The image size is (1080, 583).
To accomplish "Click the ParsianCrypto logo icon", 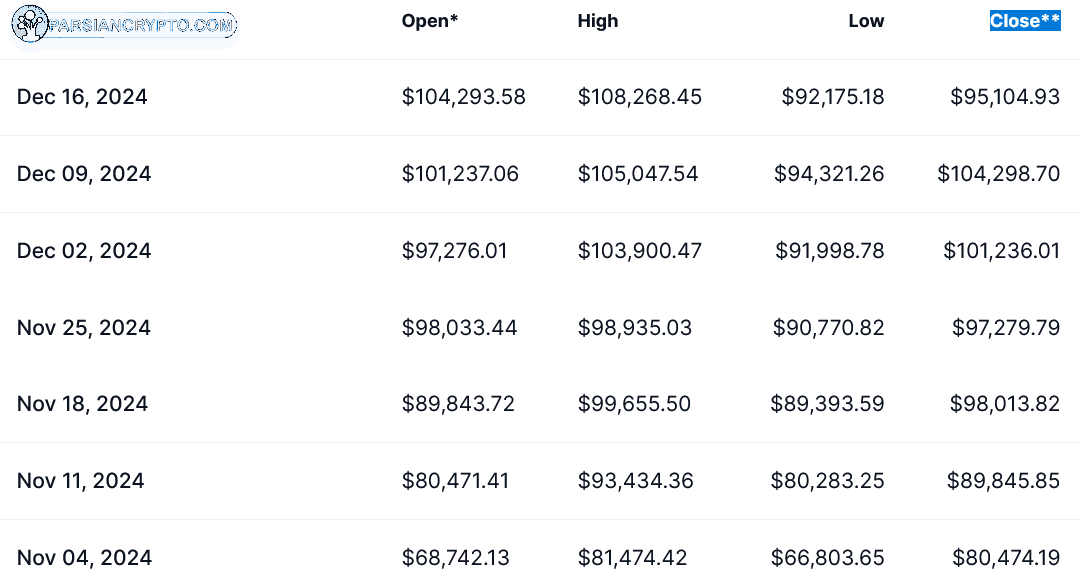I will coord(30,24).
